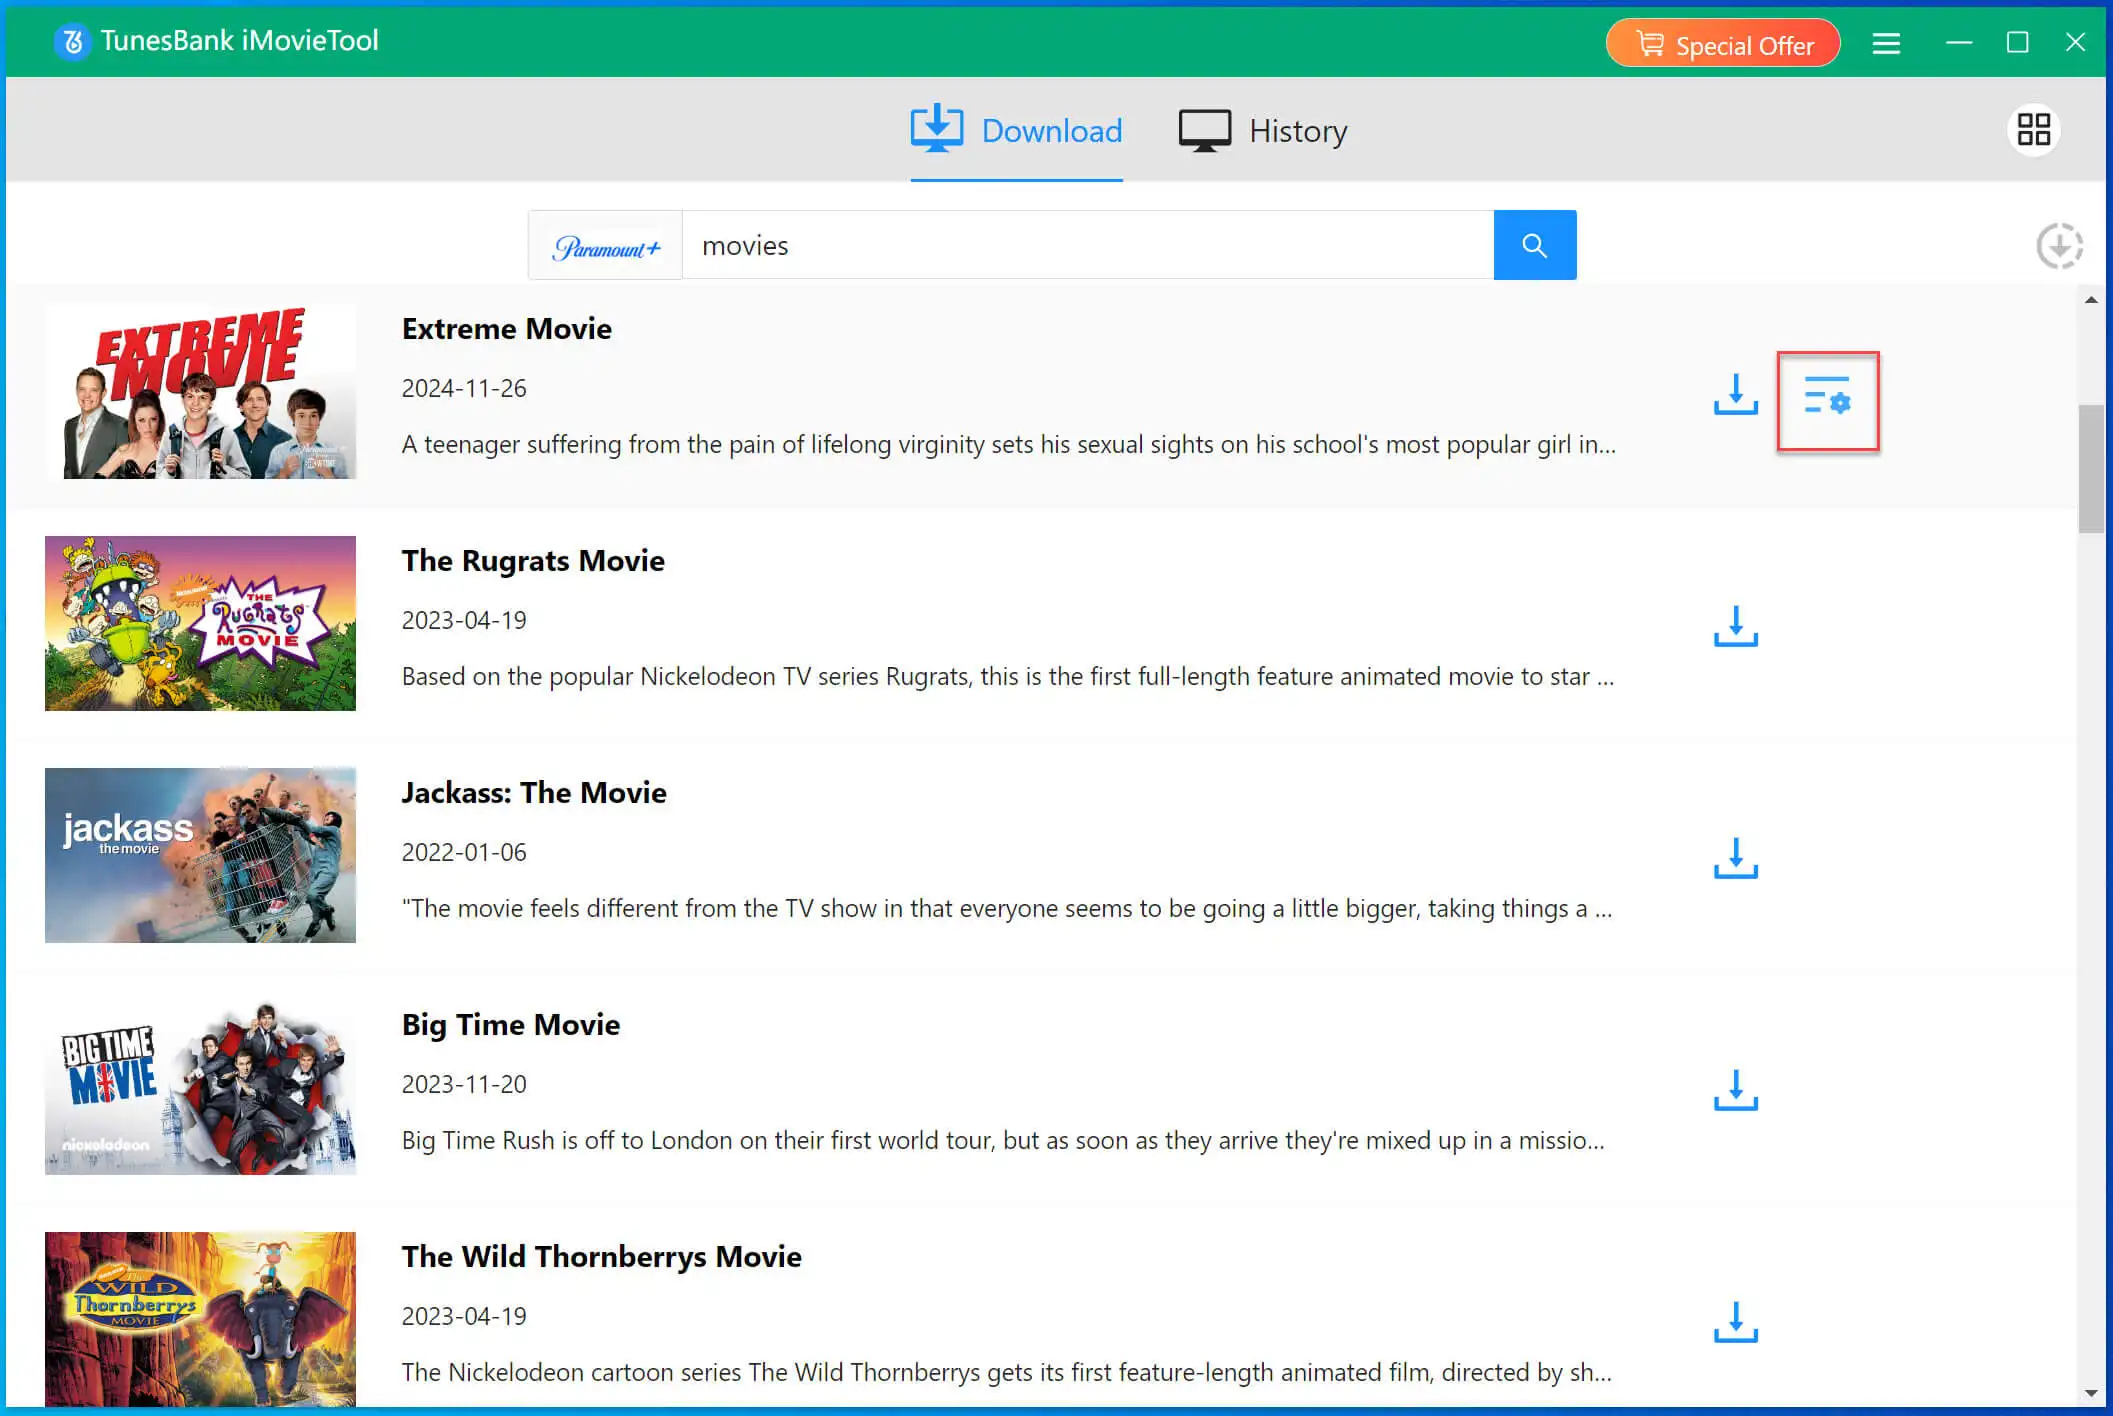Click the TunesBank app logo
Image resolution: width=2113 pixels, height=1416 pixels.
pyautogui.click(x=72, y=42)
